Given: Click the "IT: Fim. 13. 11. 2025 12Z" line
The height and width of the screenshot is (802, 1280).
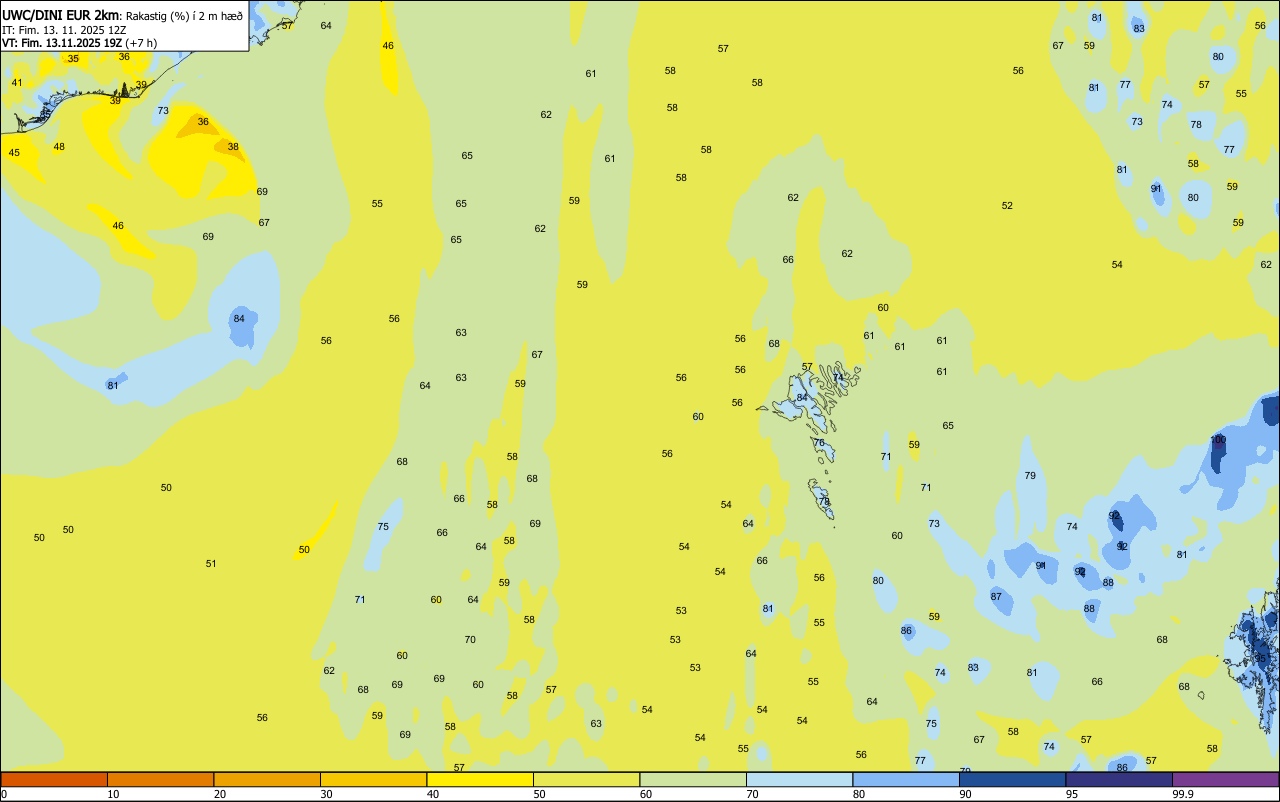Looking at the screenshot, I should point(66,30).
